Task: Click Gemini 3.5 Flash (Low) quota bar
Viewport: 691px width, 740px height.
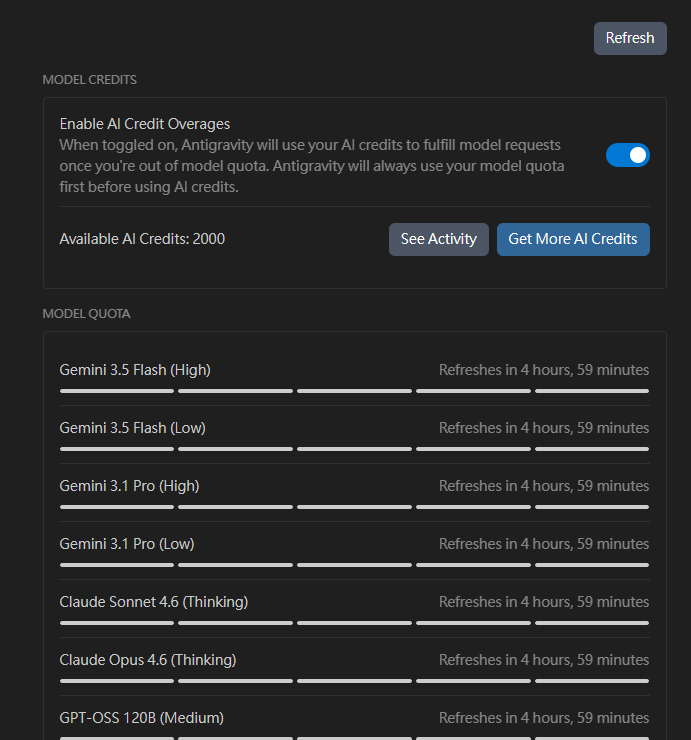Action: pyautogui.click(x=354, y=449)
